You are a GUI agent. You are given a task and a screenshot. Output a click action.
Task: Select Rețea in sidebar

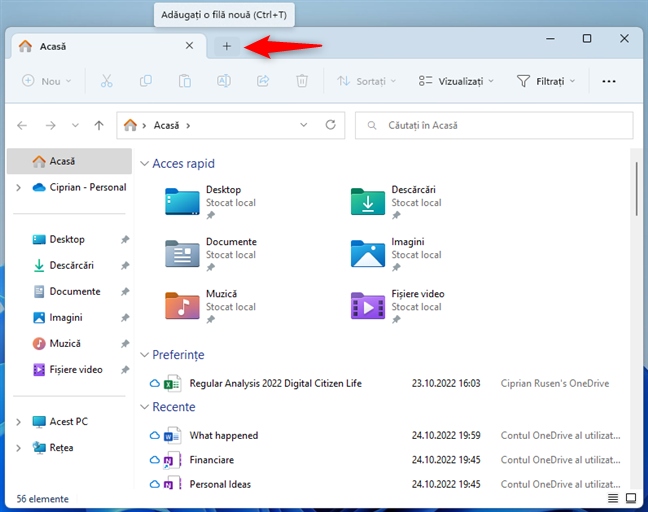[53, 448]
